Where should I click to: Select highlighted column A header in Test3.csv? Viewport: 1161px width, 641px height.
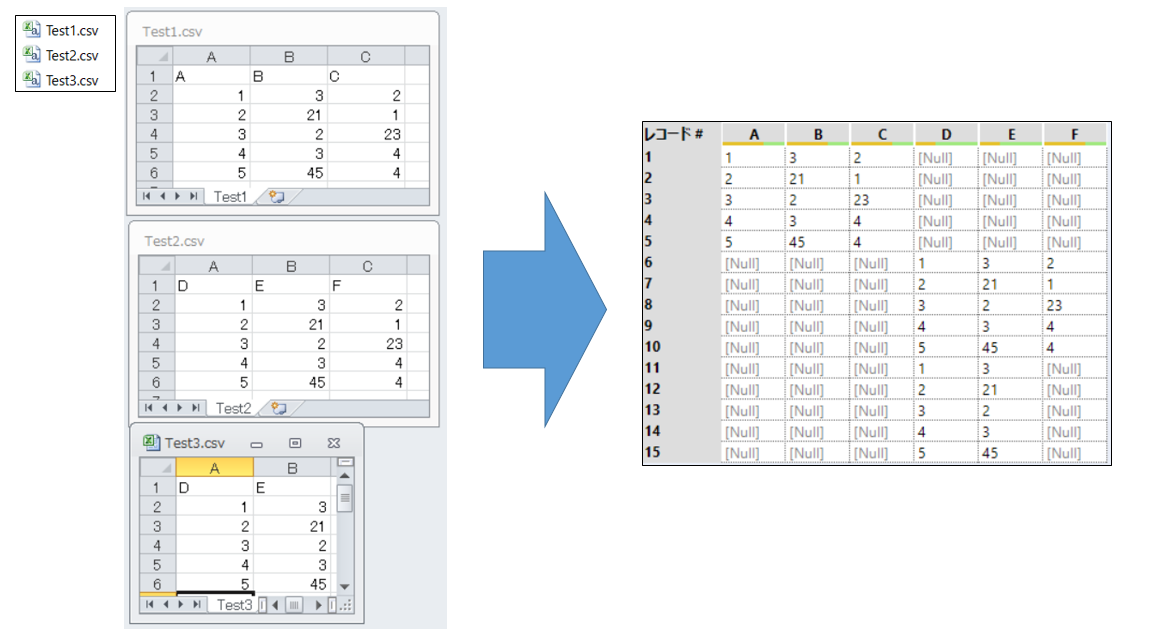point(214,467)
